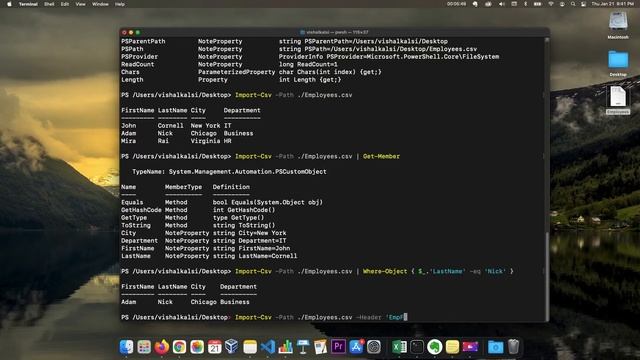Click the Terminal green zoom button
This screenshot has width=640, height=360.
click(x=138, y=32)
